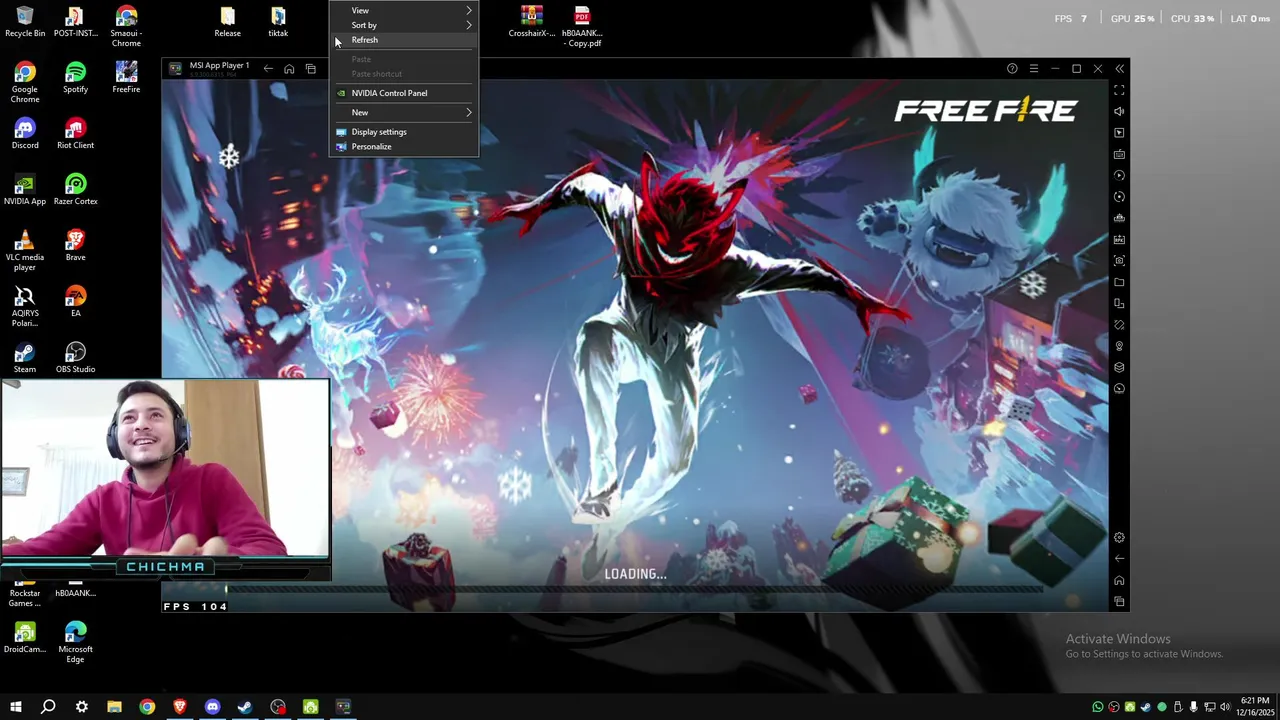Open App Player settings gear in sidebar

tap(1119, 538)
